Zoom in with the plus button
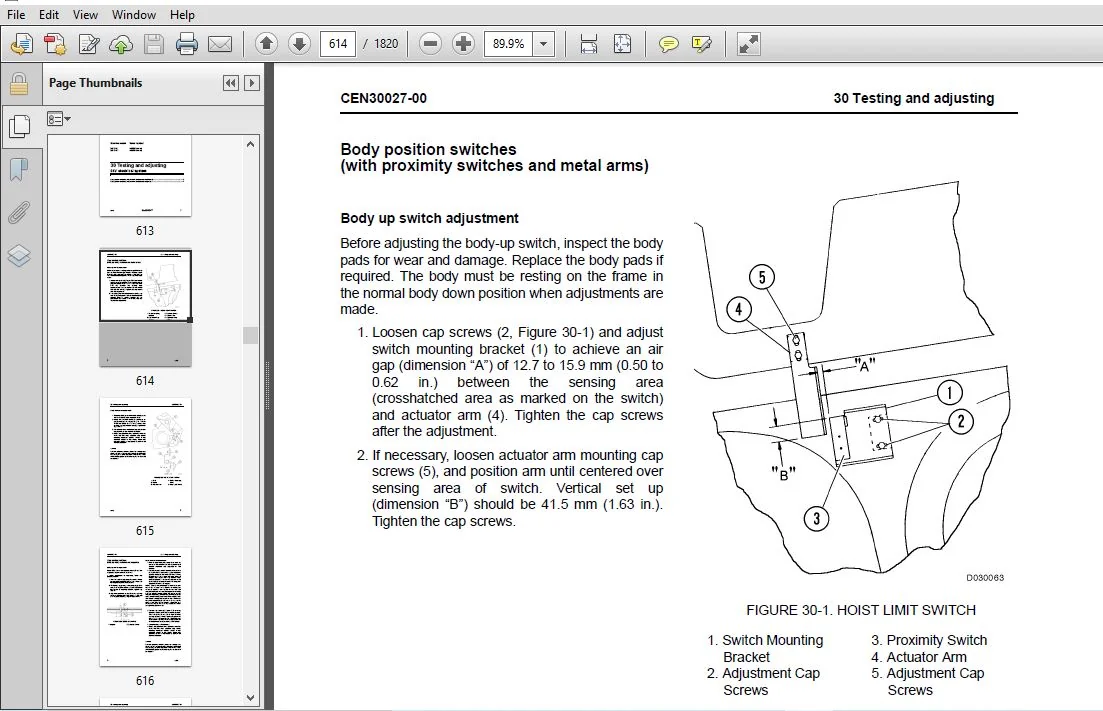This screenshot has height=711, width=1103. pyautogui.click(x=464, y=44)
